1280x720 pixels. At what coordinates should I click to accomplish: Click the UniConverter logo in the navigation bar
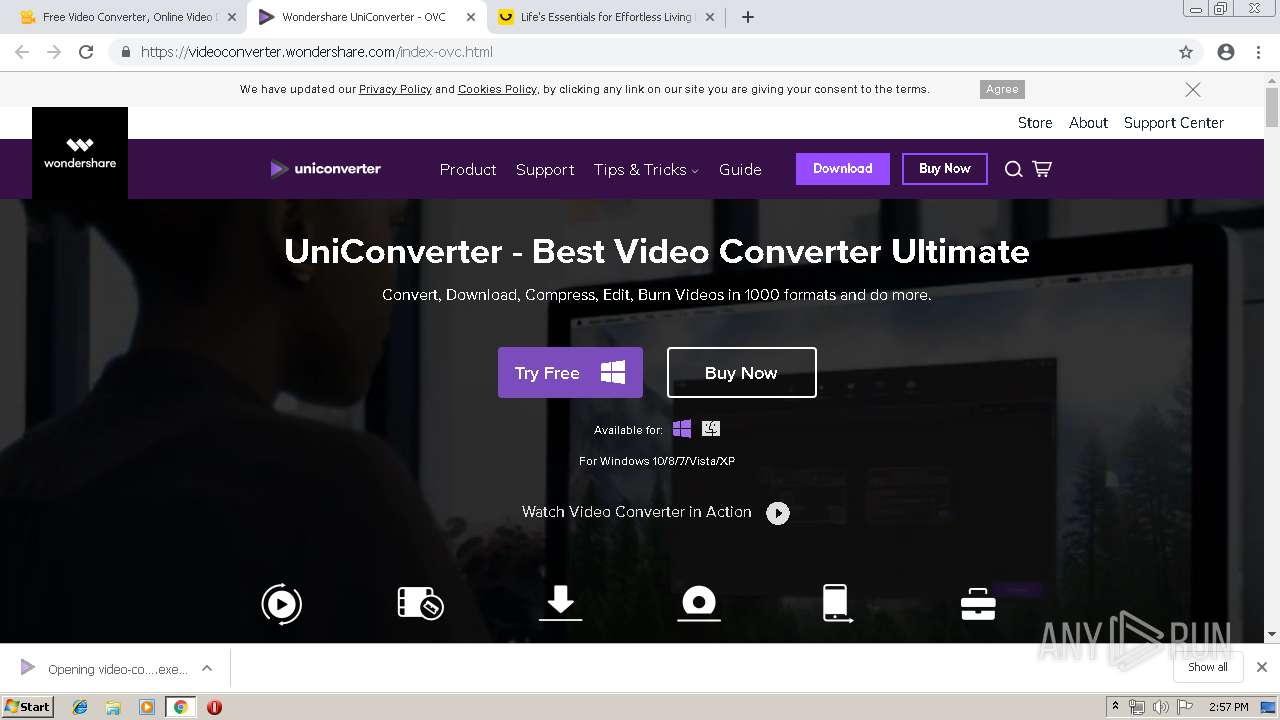326,169
